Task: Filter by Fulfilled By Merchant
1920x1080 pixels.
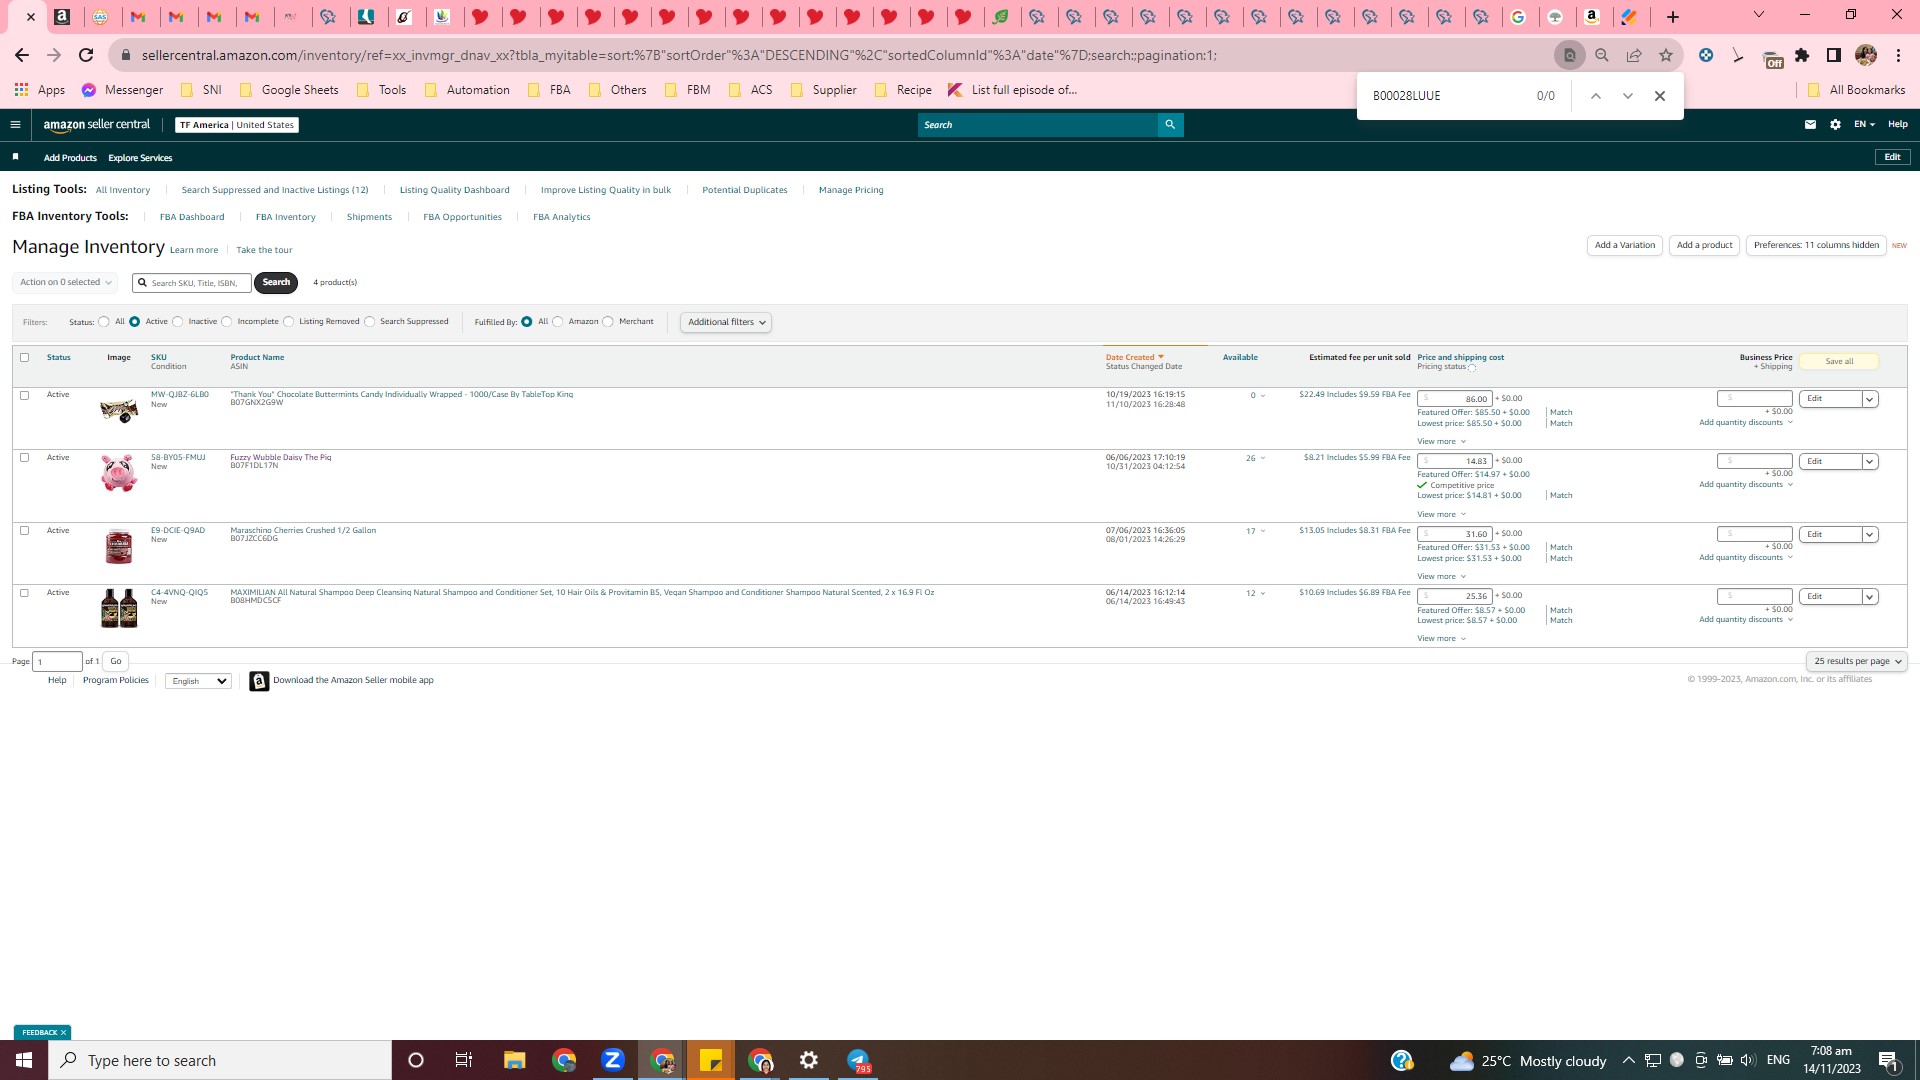Action: coord(608,322)
